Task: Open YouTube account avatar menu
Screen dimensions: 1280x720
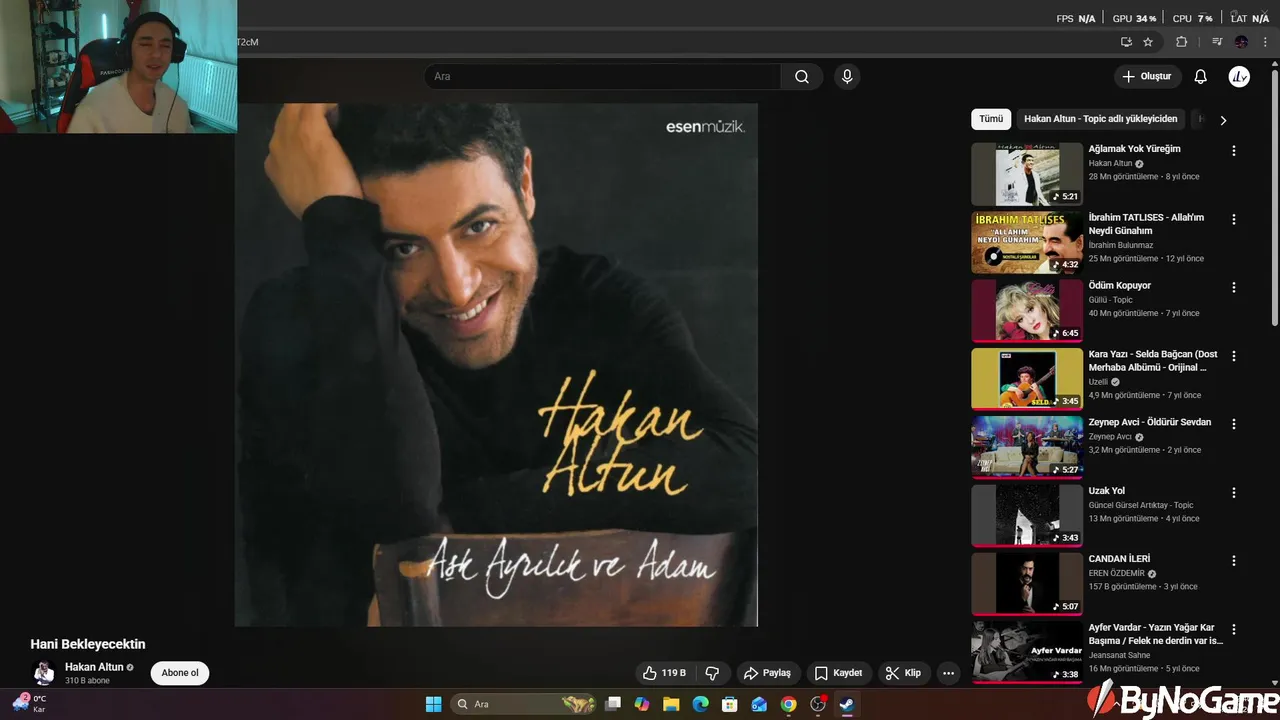Action: coord(1239,77)
